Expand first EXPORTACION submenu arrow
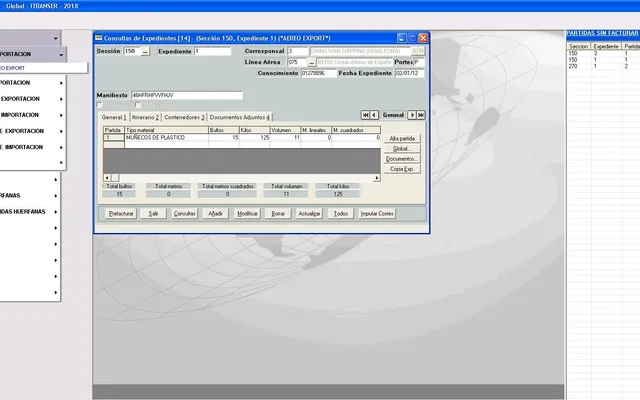The width and height of the screenshot is (640, 400). [61, 99]
